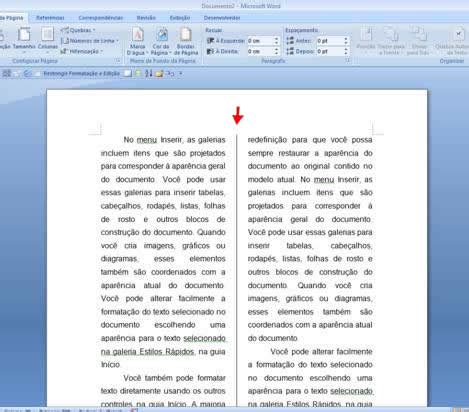Click the yellow folder icon in quick toolbar
The width and height of the screenshot is (469, 412).
(x=159, y=73)
